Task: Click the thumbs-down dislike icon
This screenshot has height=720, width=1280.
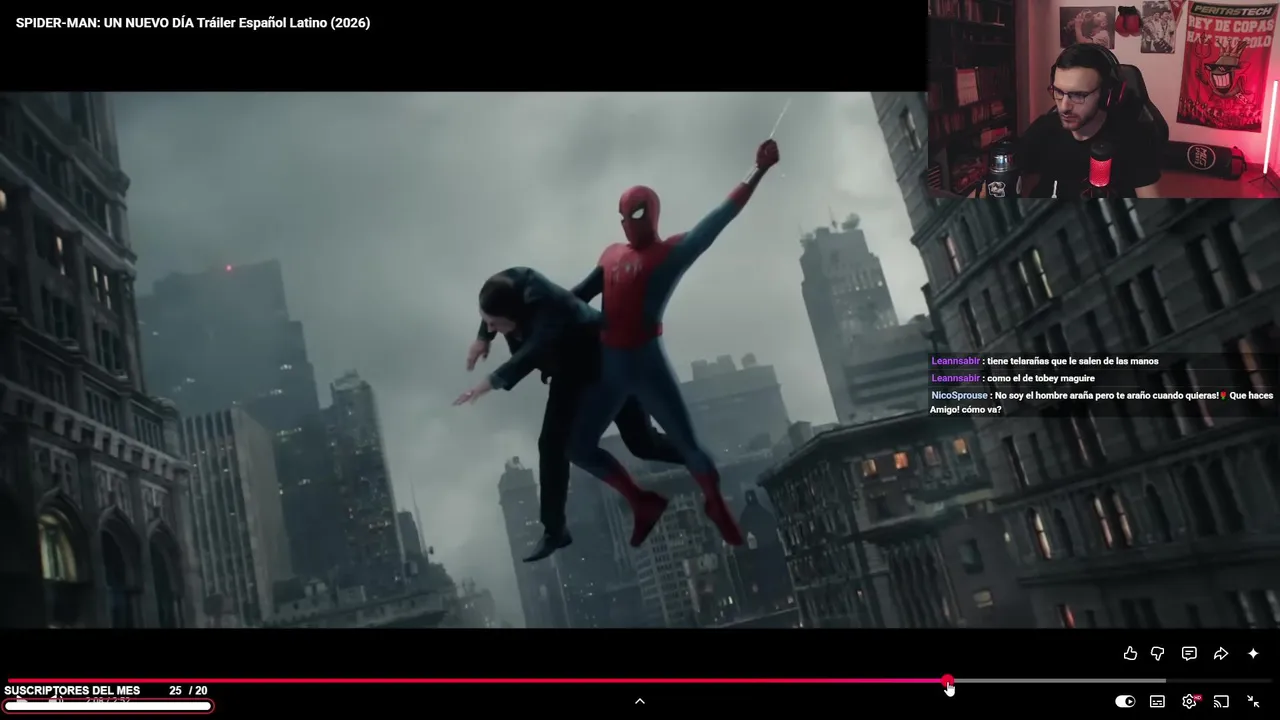Action: tap(1158, 653)
